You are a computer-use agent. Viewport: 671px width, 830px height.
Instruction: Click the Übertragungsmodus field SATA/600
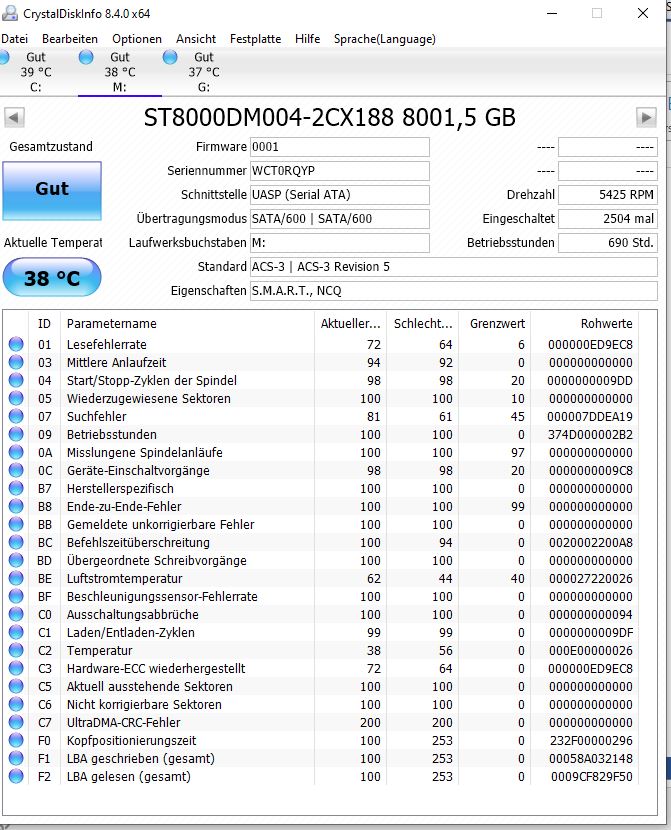coord(339,219)
